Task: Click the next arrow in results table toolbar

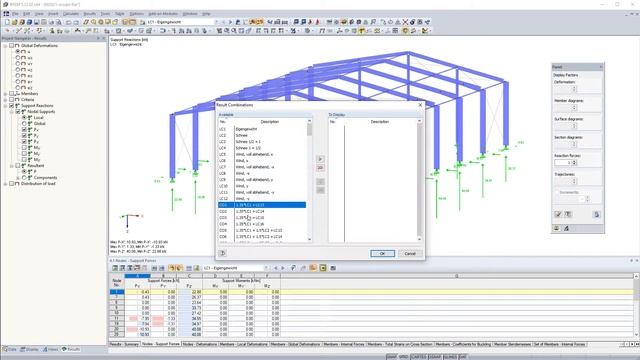Action: click(283, 268)
